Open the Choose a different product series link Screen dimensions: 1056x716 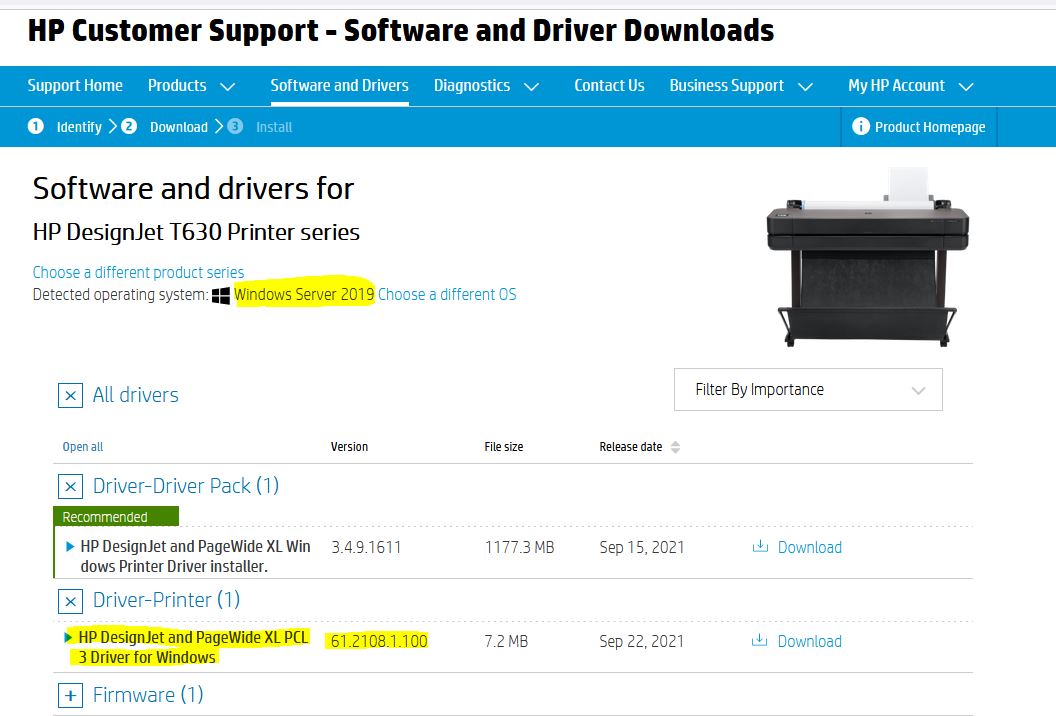[x=138, y=272]
